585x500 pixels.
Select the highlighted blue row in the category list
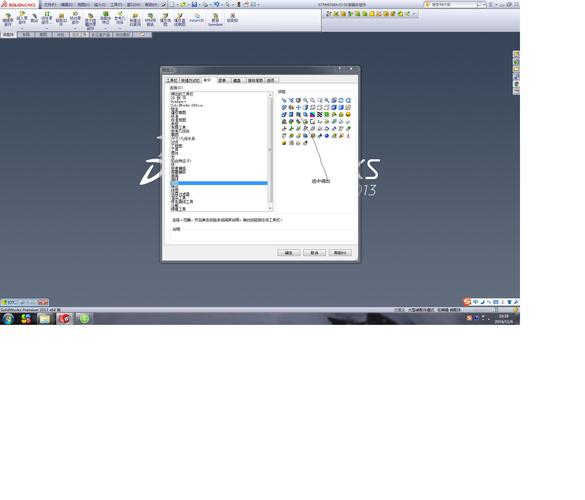219,183
